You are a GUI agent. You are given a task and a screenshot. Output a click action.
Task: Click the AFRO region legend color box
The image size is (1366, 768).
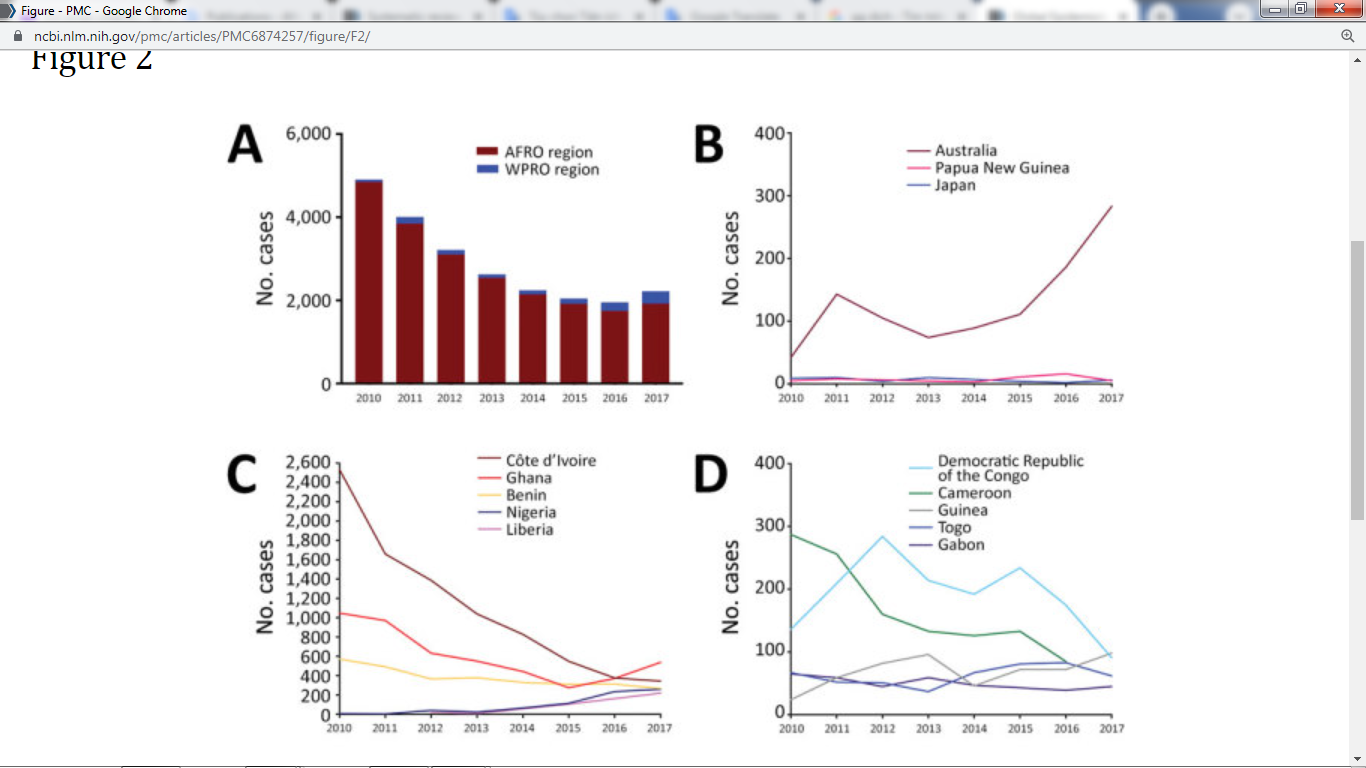pos(487,152)
